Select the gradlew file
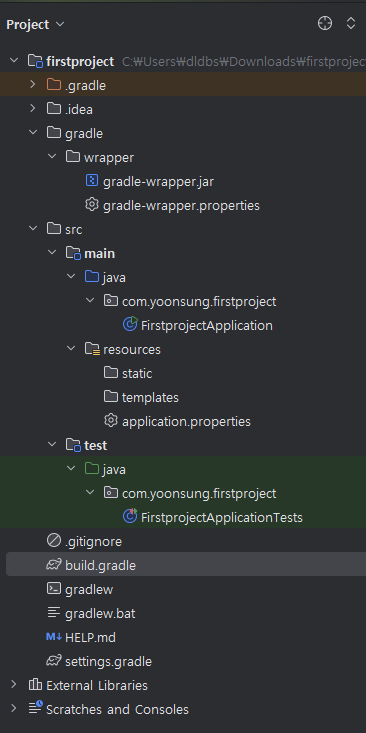 click(x=89, y=589)
